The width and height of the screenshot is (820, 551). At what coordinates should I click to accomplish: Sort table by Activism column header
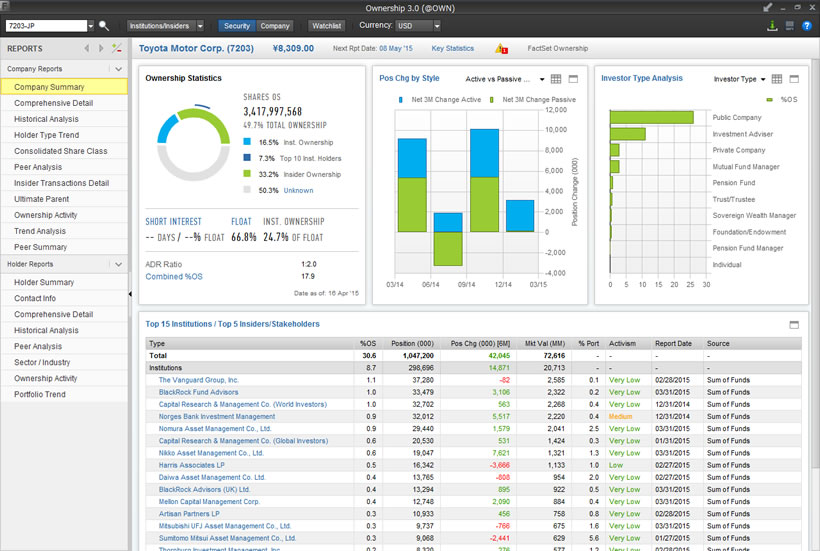coord(622,343)
